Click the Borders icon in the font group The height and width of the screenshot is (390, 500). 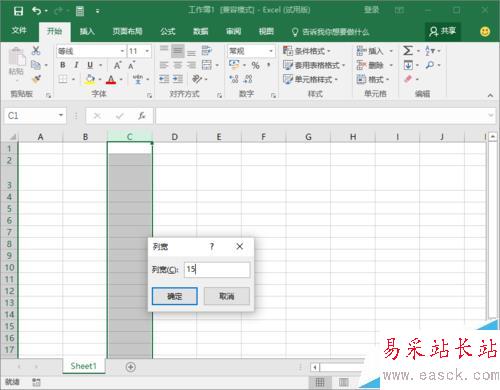[x=63, y=79]
